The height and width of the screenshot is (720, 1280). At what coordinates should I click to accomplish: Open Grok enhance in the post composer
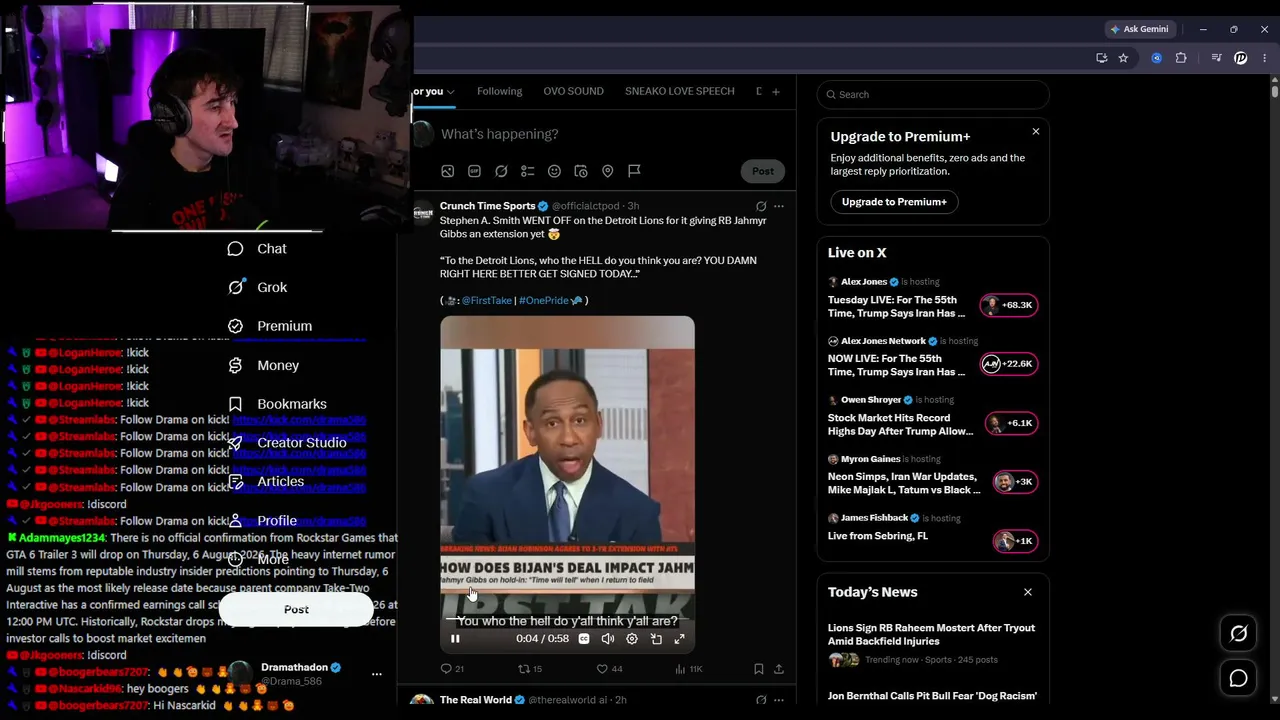click(x=501, y=171)
